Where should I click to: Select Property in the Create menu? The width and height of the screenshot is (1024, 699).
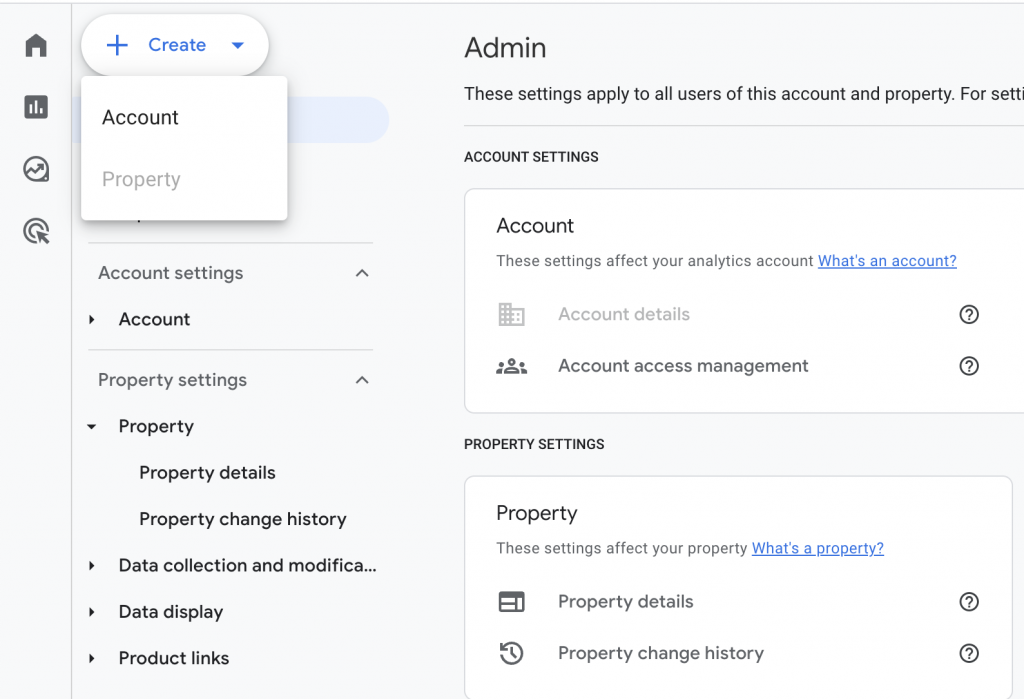pyautogui.click(x=184, y=179)
